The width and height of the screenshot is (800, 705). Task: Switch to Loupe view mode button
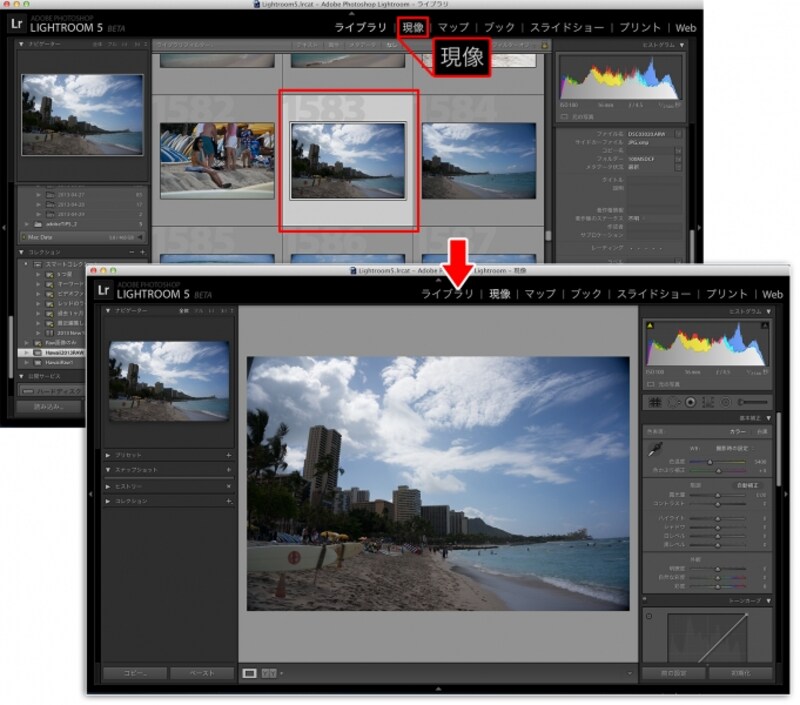[250, 673]
